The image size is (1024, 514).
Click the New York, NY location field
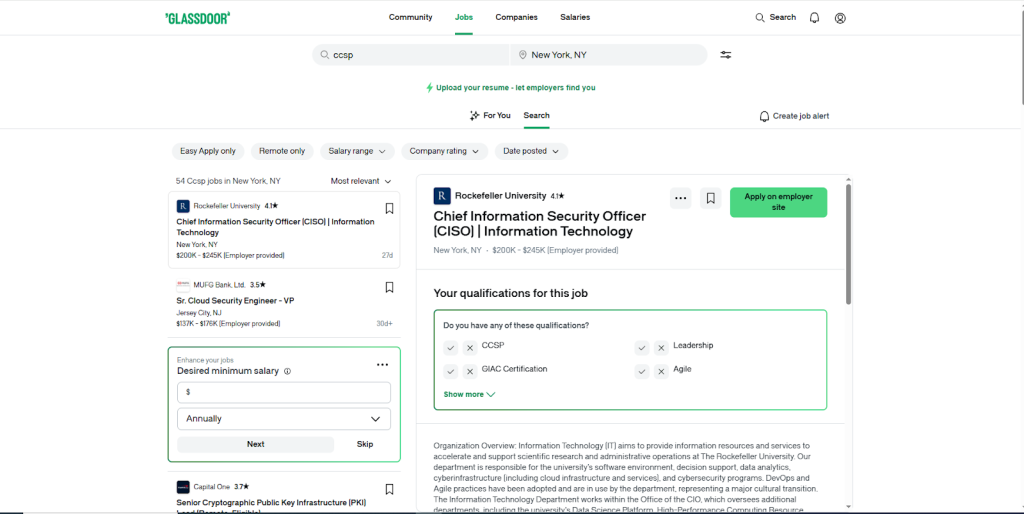coord(609,55)
